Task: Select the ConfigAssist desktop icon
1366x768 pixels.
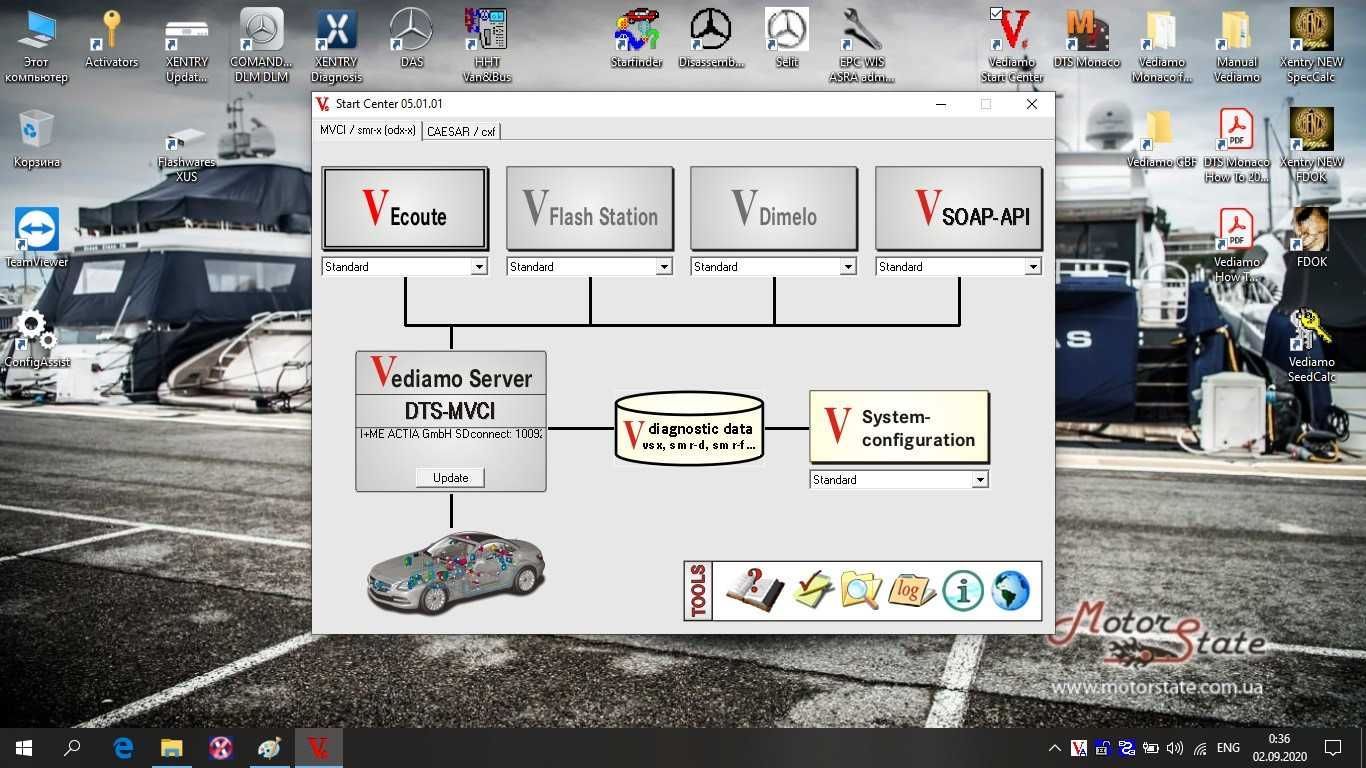Action: point(37,339)
